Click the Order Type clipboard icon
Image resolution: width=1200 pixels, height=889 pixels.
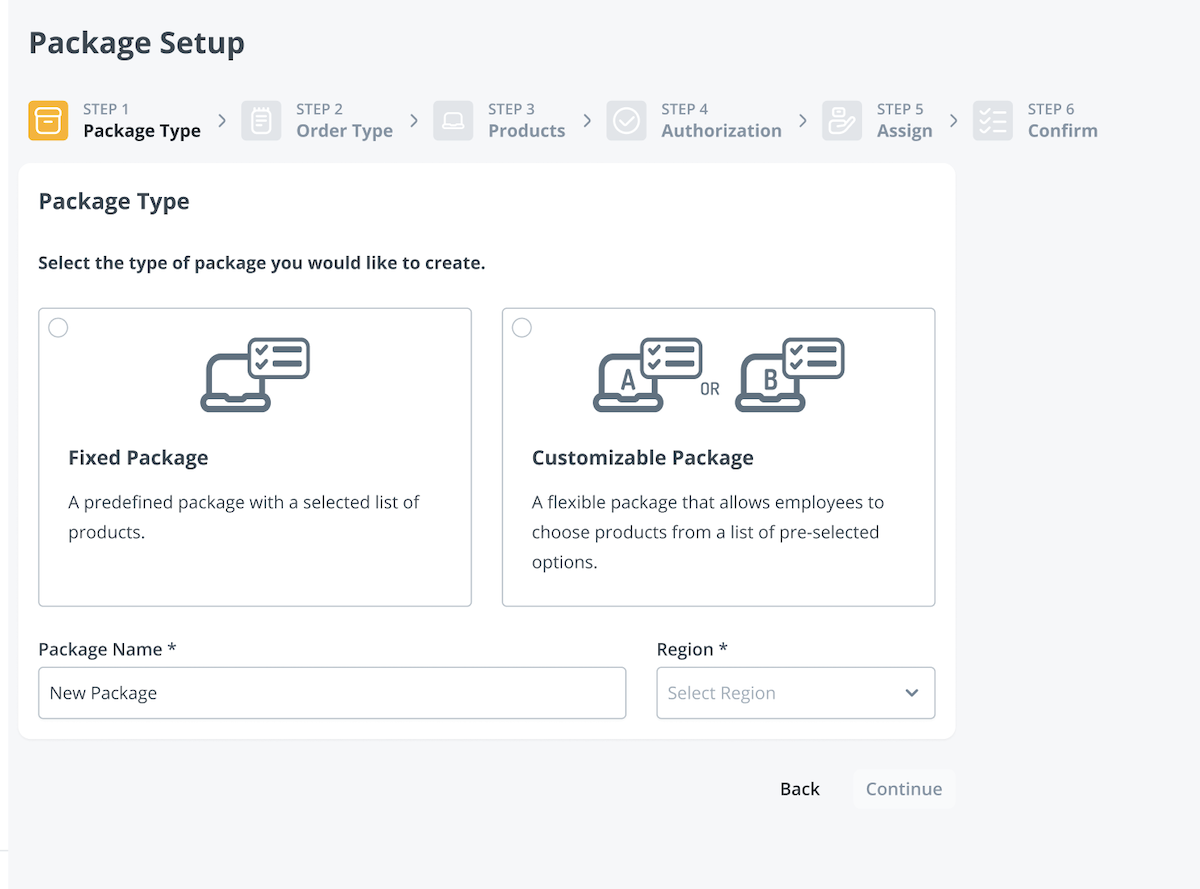[261, 121]
